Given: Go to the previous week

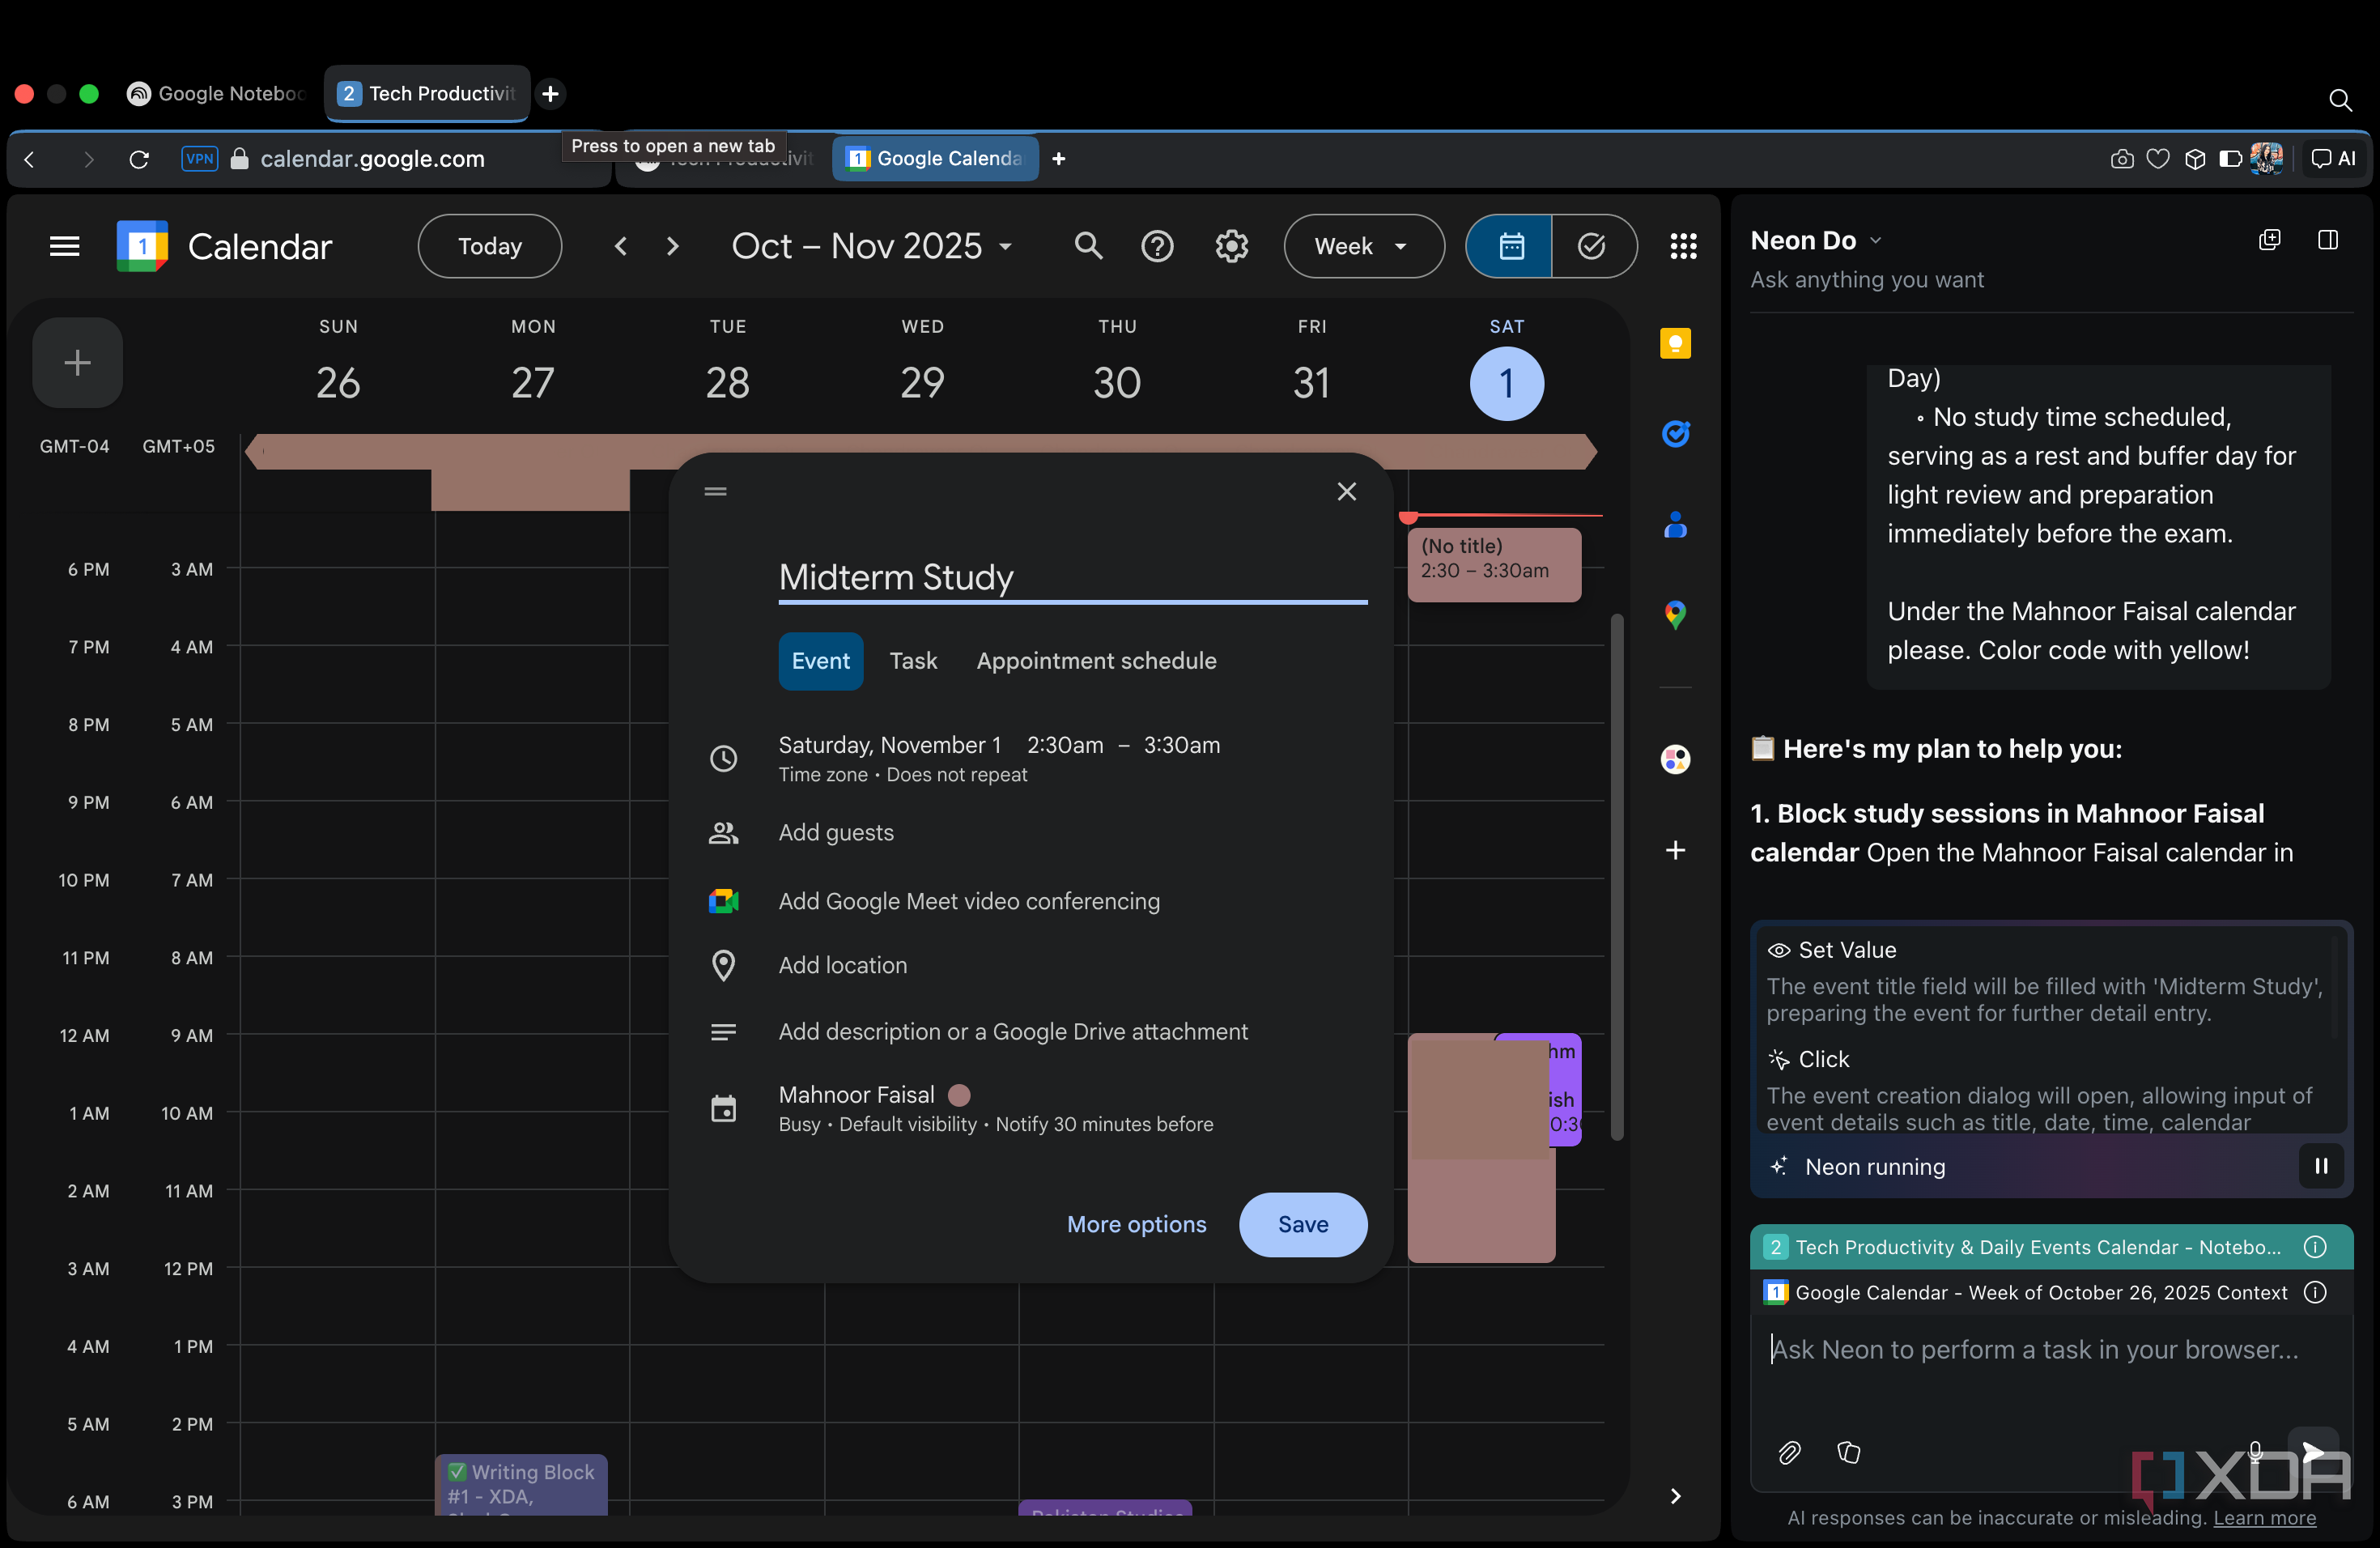Looking at the screenshot, I should (621, 246).
